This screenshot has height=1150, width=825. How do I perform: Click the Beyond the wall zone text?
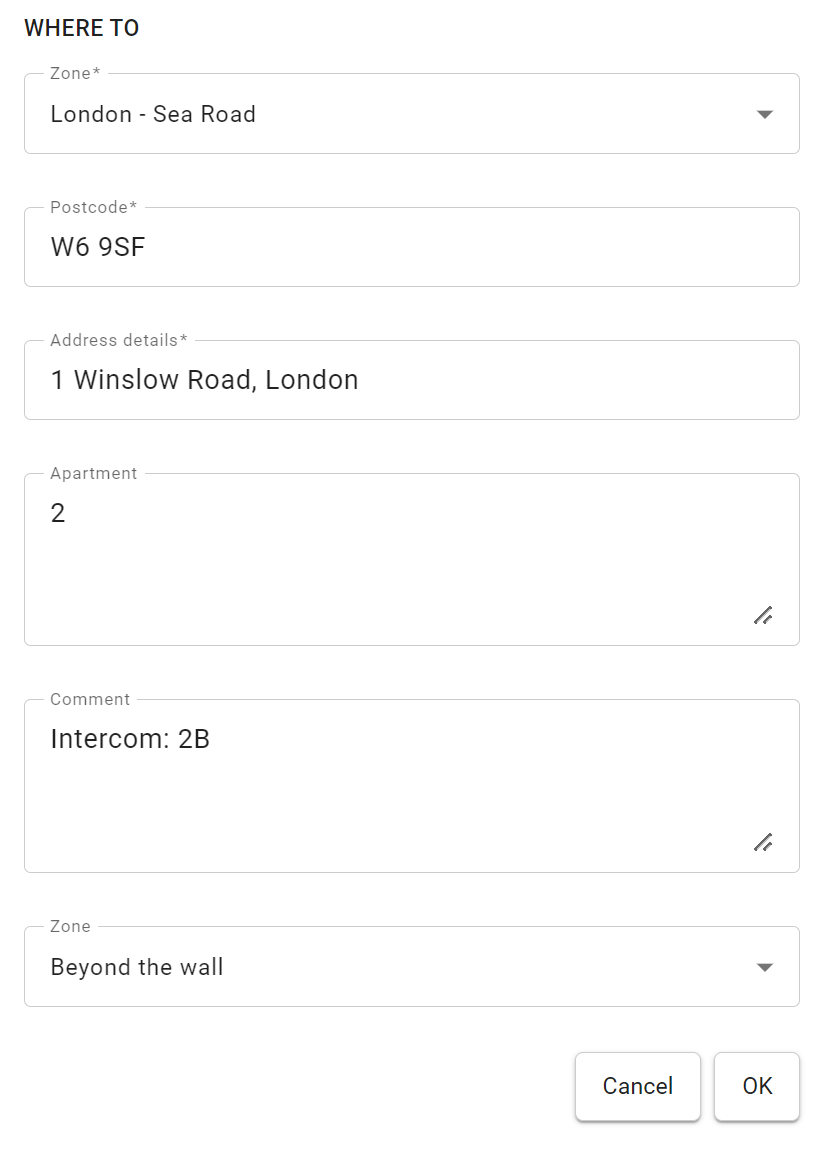pyautogui.click(x=136, y=967)
